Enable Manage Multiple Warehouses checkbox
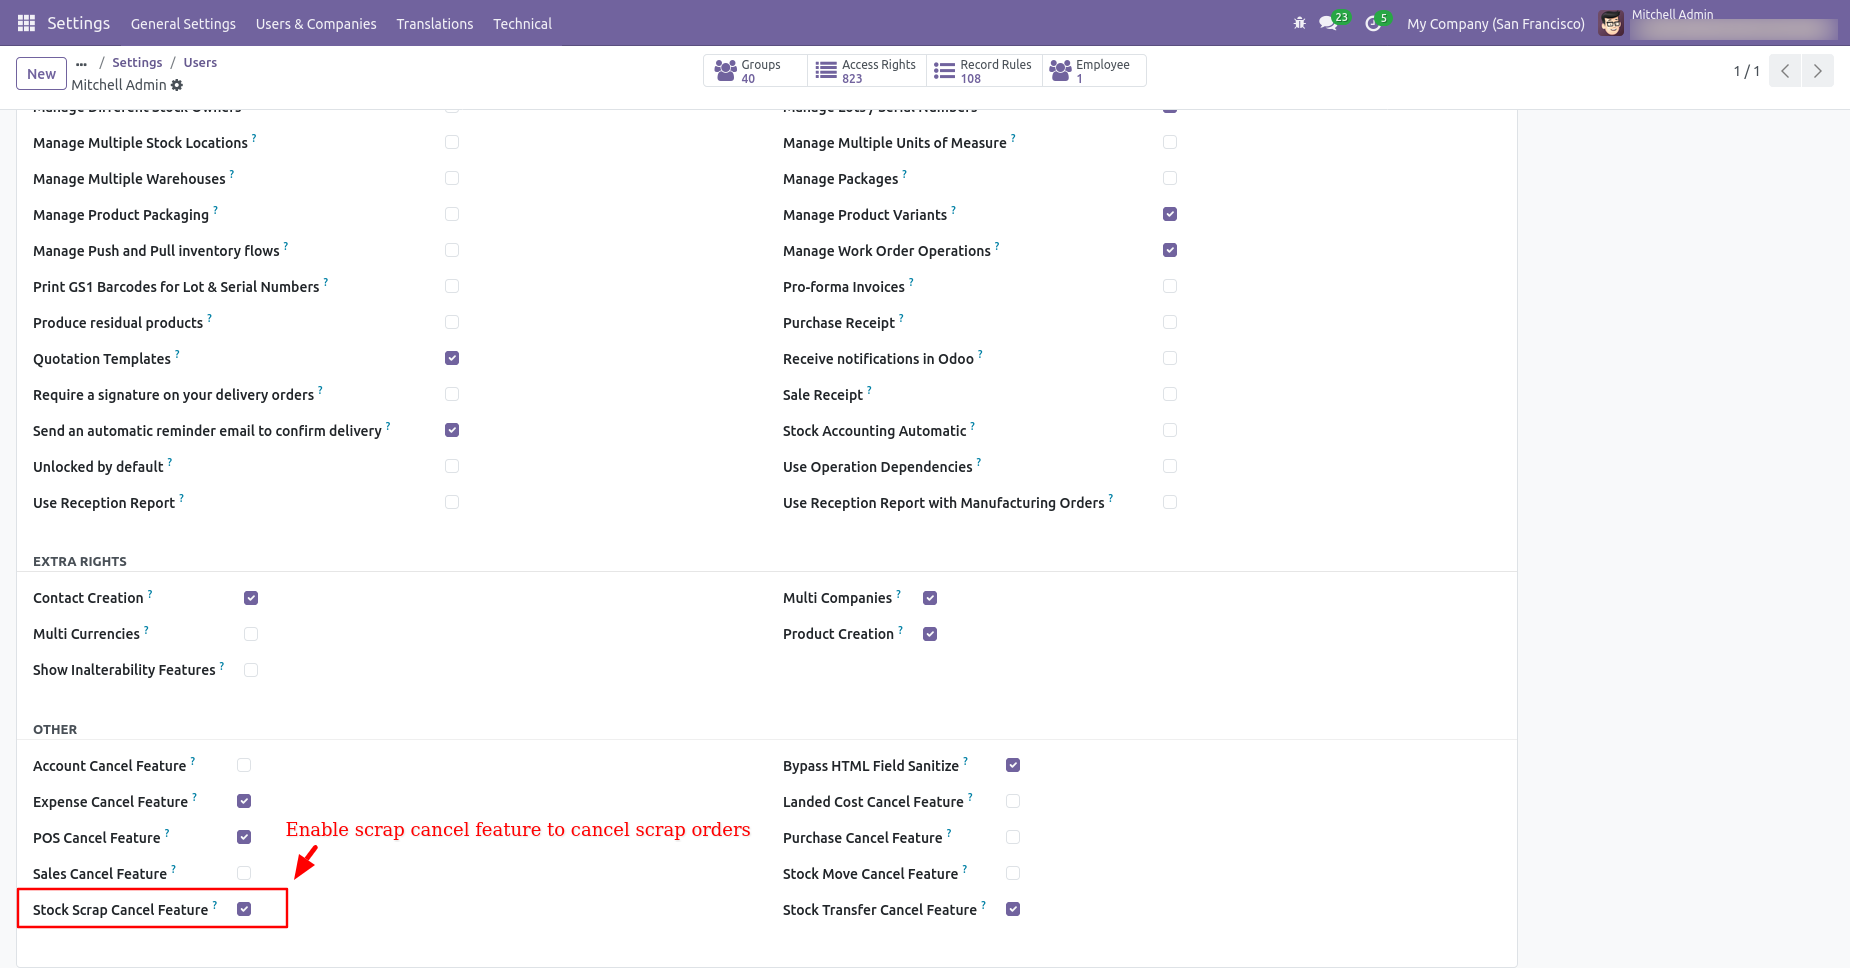This screenshot has height=968, width=1850. [452, 178]
